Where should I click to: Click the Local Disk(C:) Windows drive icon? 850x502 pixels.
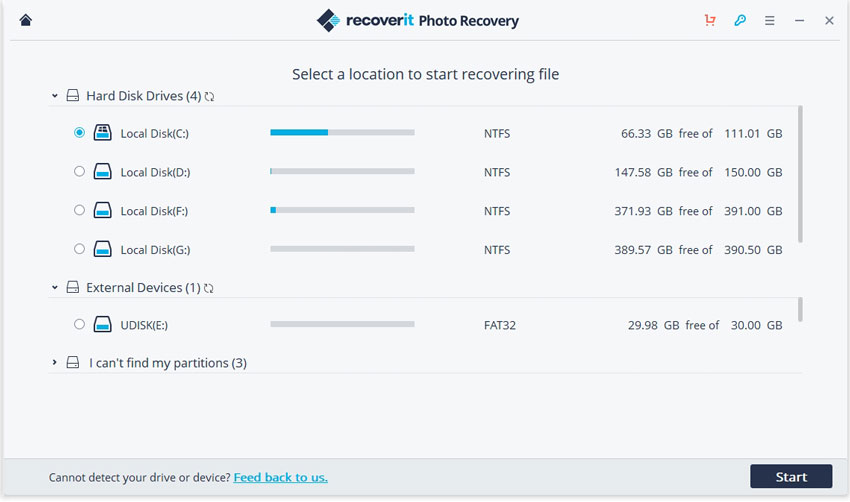(102, 132)
